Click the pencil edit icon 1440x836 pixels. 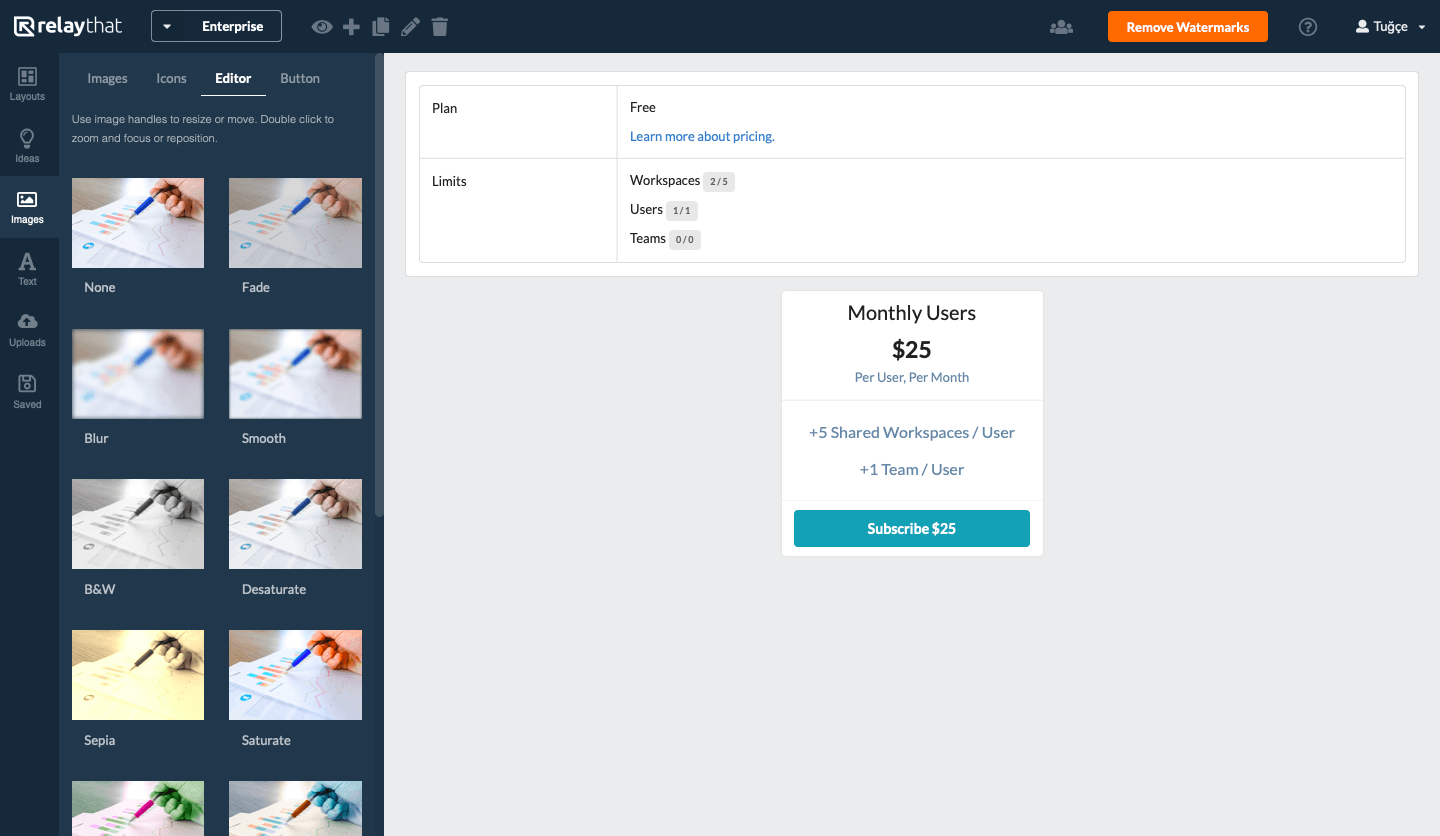coord(410,27)
